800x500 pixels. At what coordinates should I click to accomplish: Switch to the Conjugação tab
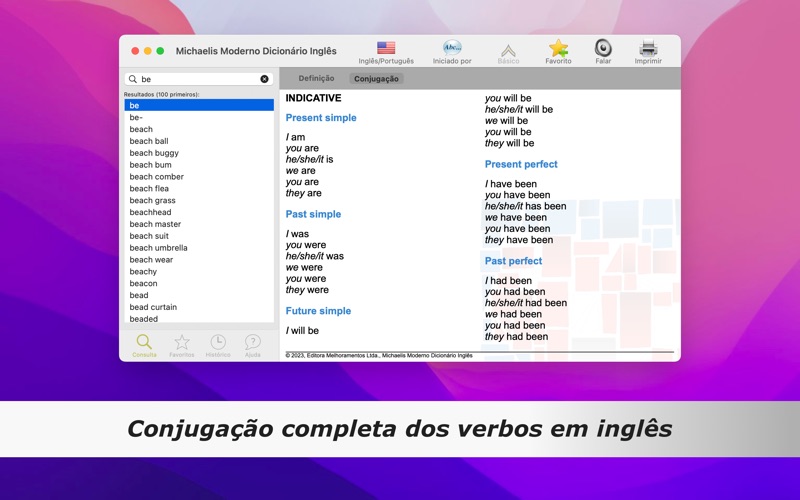376,79
